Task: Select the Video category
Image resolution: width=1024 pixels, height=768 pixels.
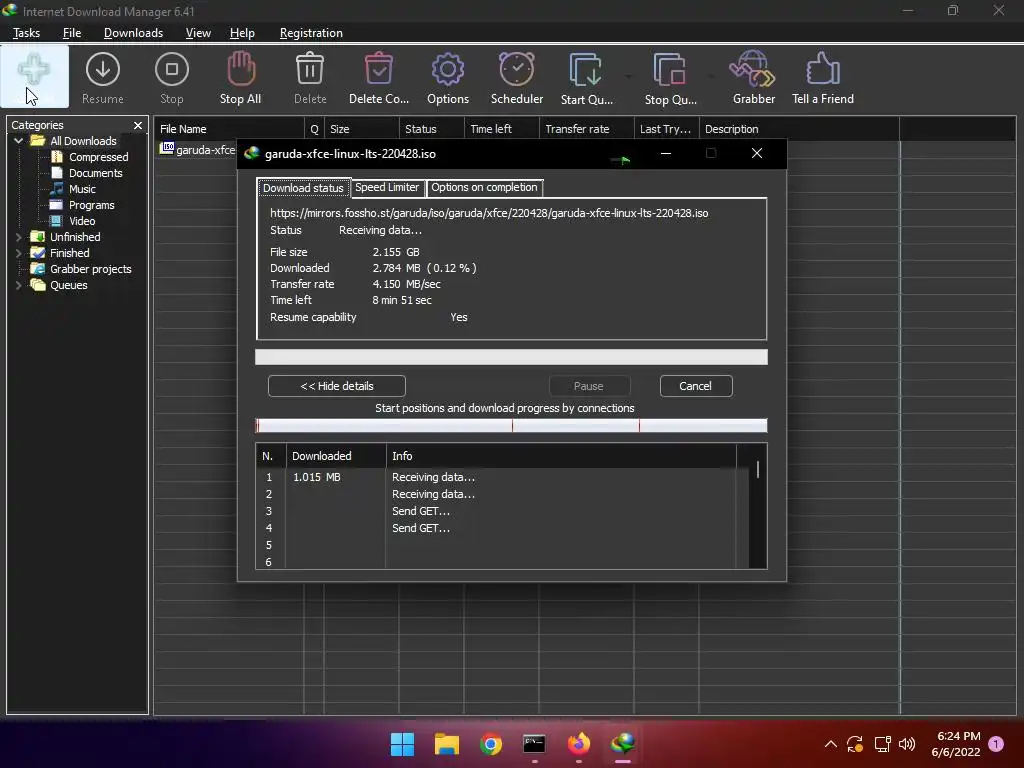Action: tap(82, 221)
